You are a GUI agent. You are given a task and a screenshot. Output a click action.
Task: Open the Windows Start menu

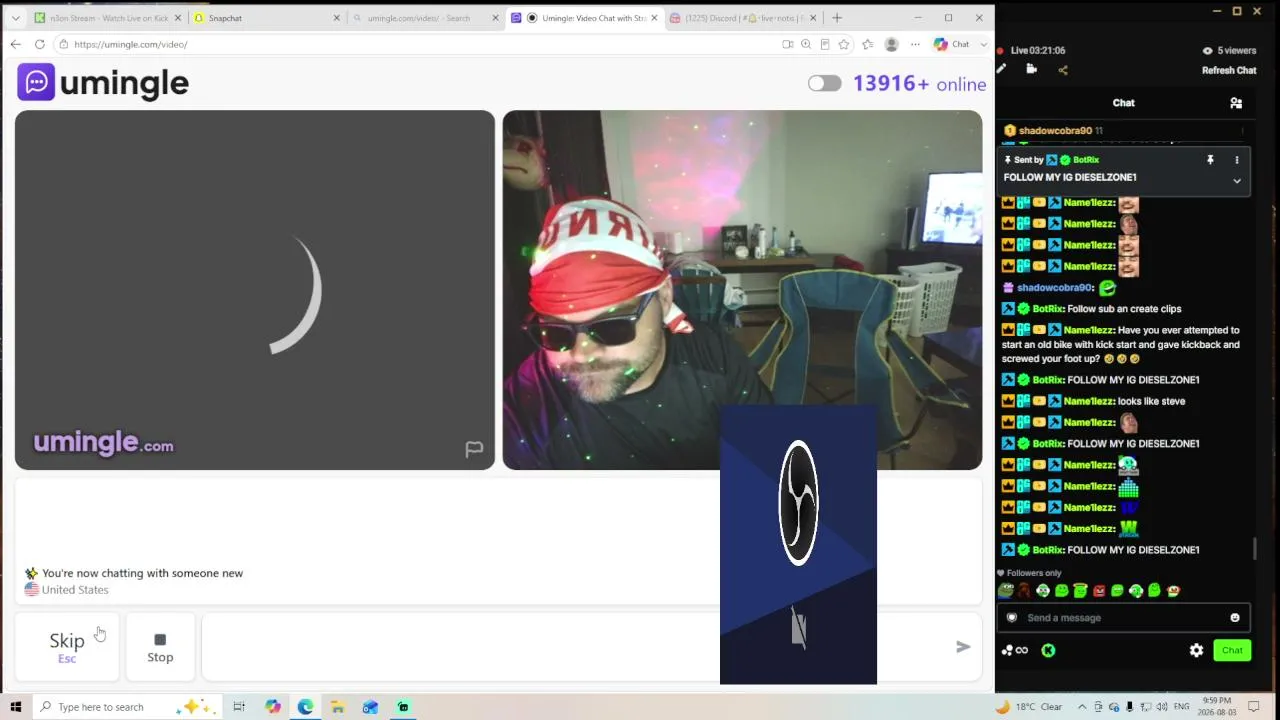point(15,707)
